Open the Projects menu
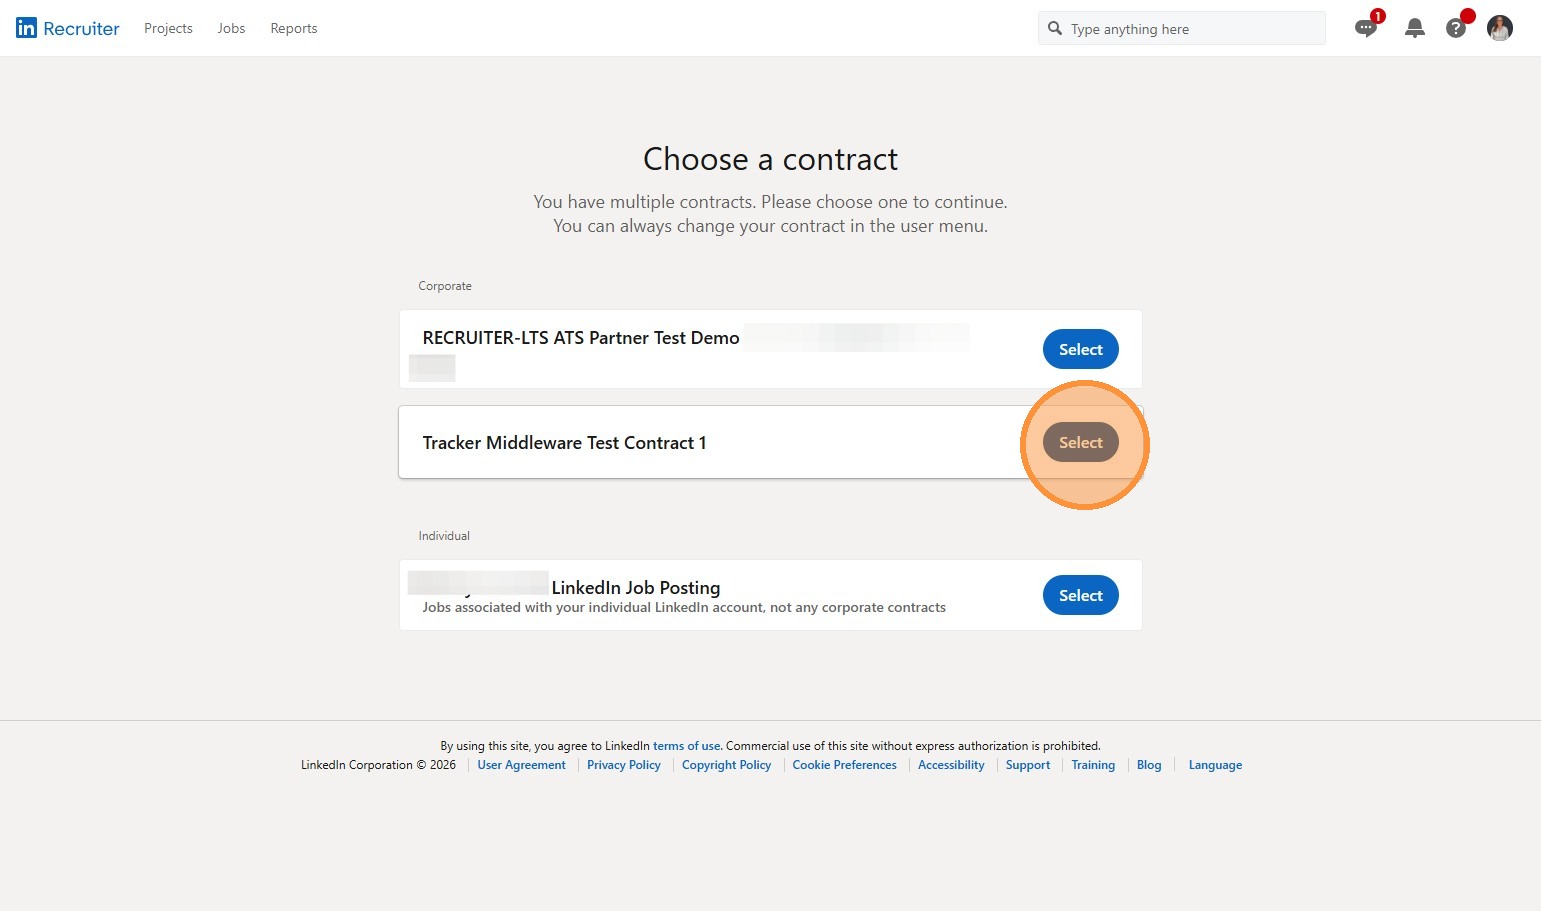Viewport: 1541px width, 911px height. [x=168, y=28]
